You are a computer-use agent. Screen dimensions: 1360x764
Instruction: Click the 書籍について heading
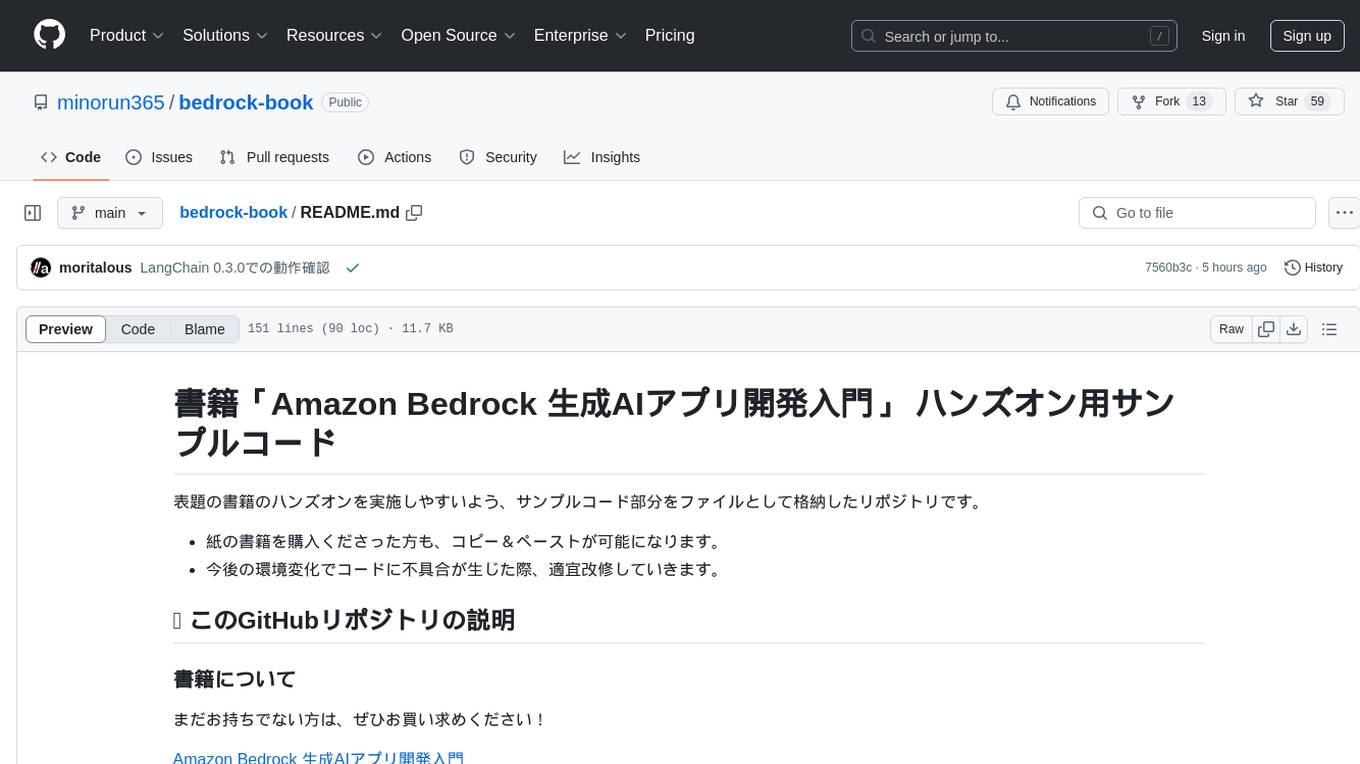coord(235,679)
